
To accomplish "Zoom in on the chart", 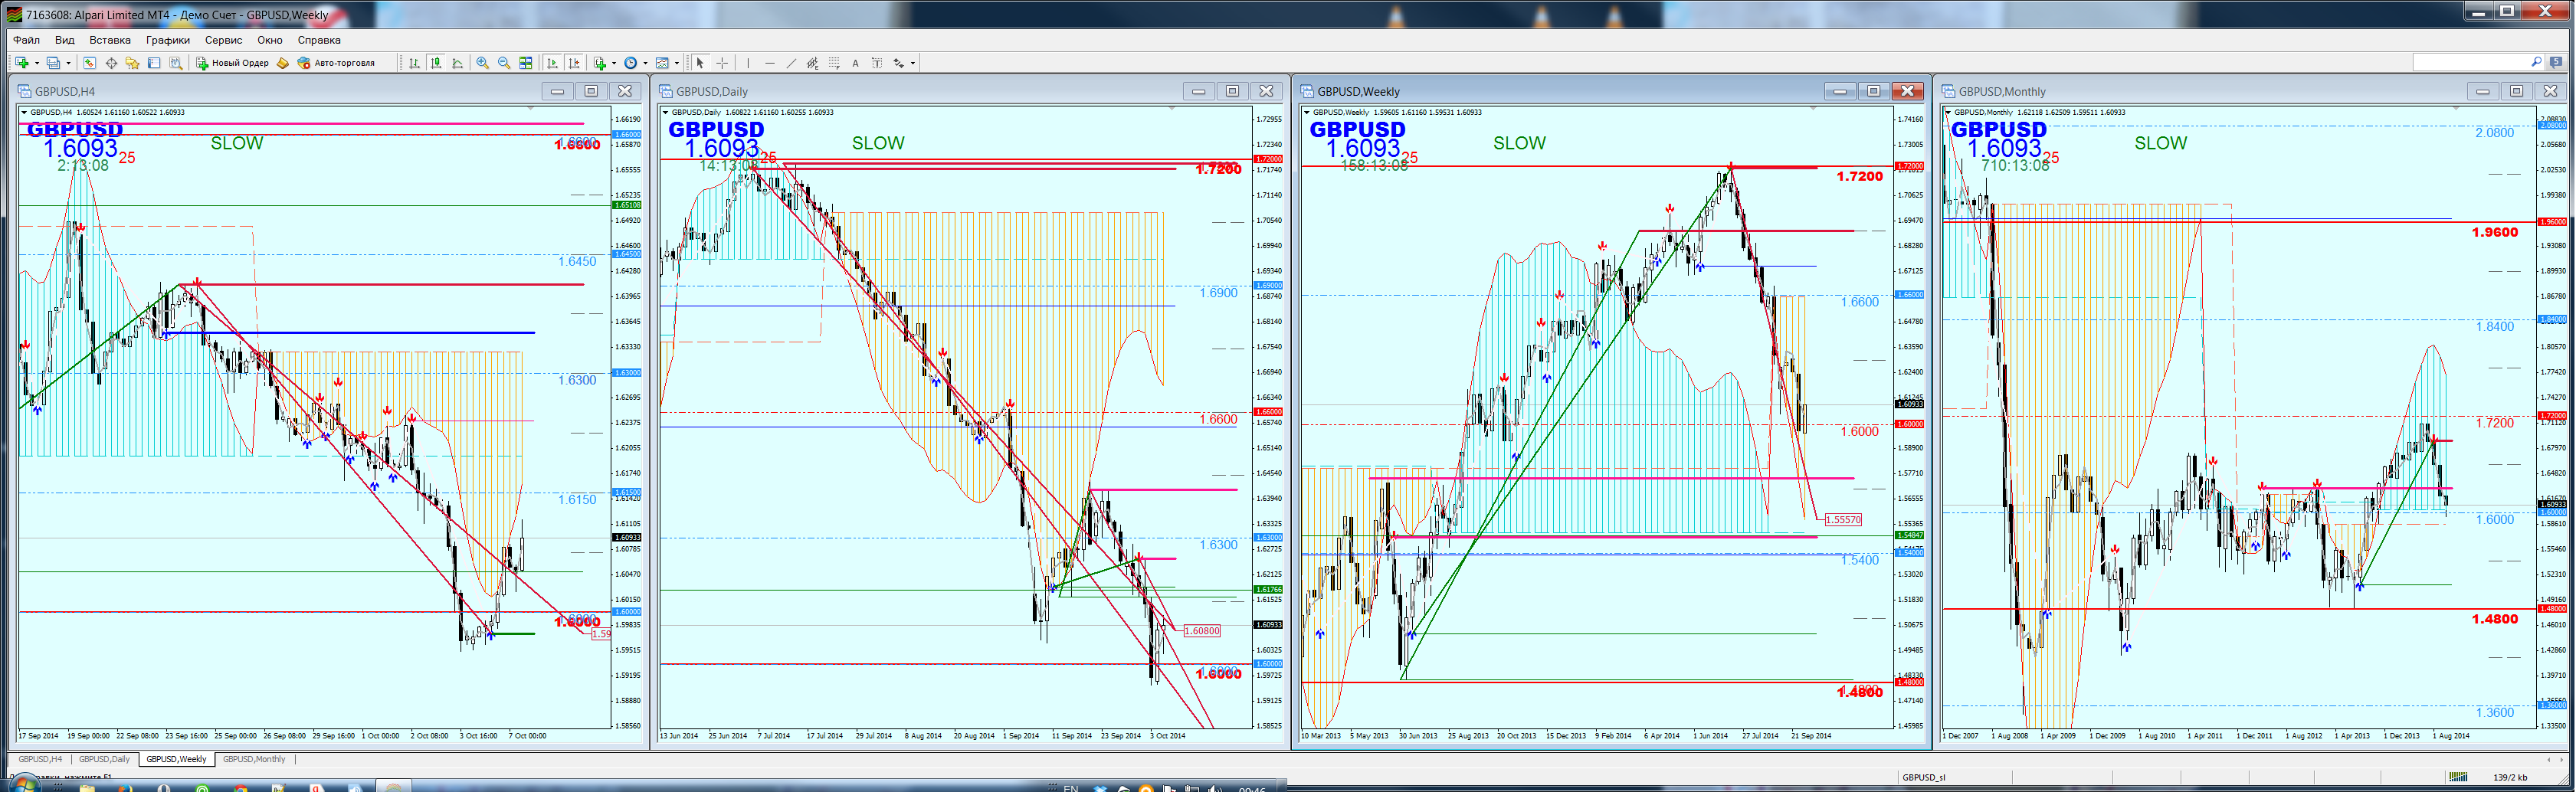I will [x=482, y=63].
